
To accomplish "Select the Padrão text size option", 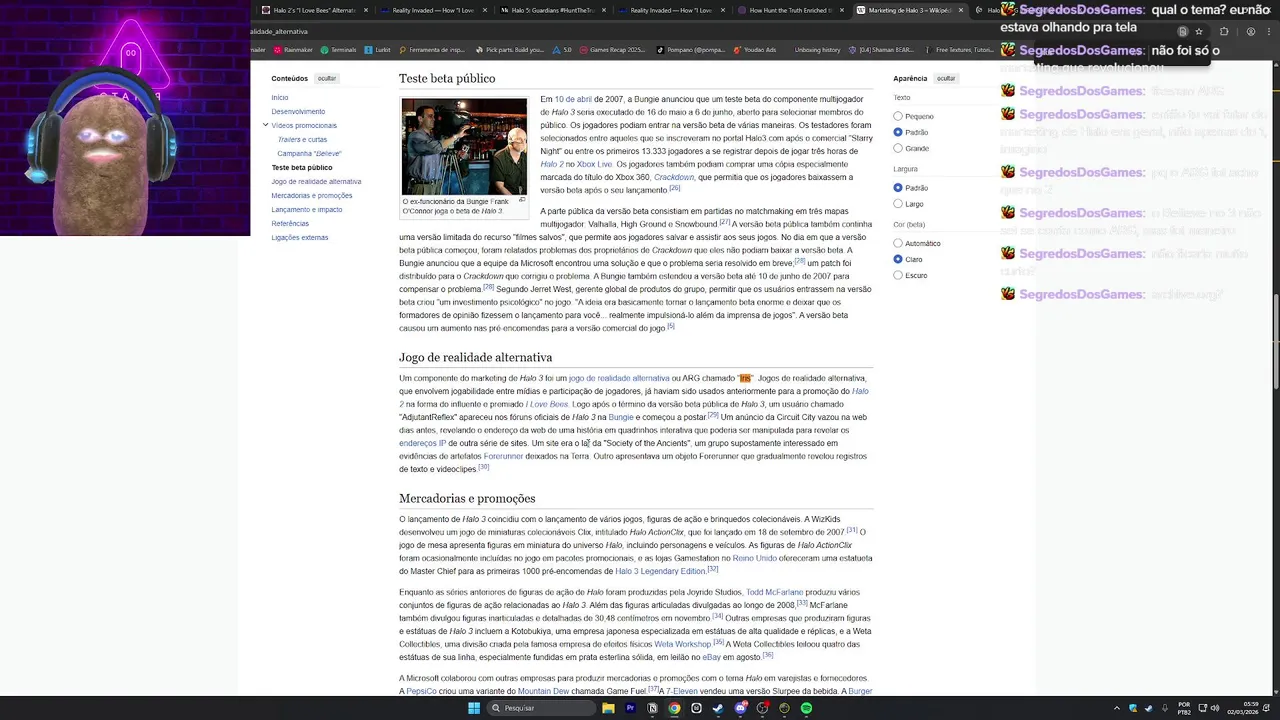I will click(x=898, y=132).
